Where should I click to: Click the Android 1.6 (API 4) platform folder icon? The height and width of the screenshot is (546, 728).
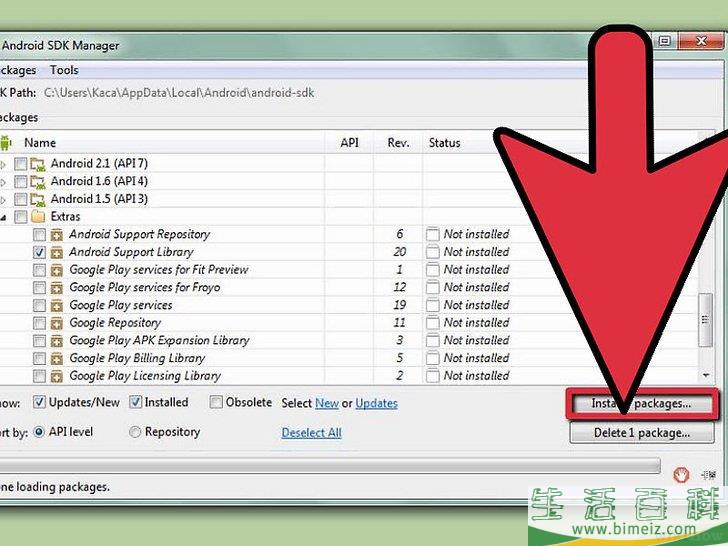[x=38, y=182]
